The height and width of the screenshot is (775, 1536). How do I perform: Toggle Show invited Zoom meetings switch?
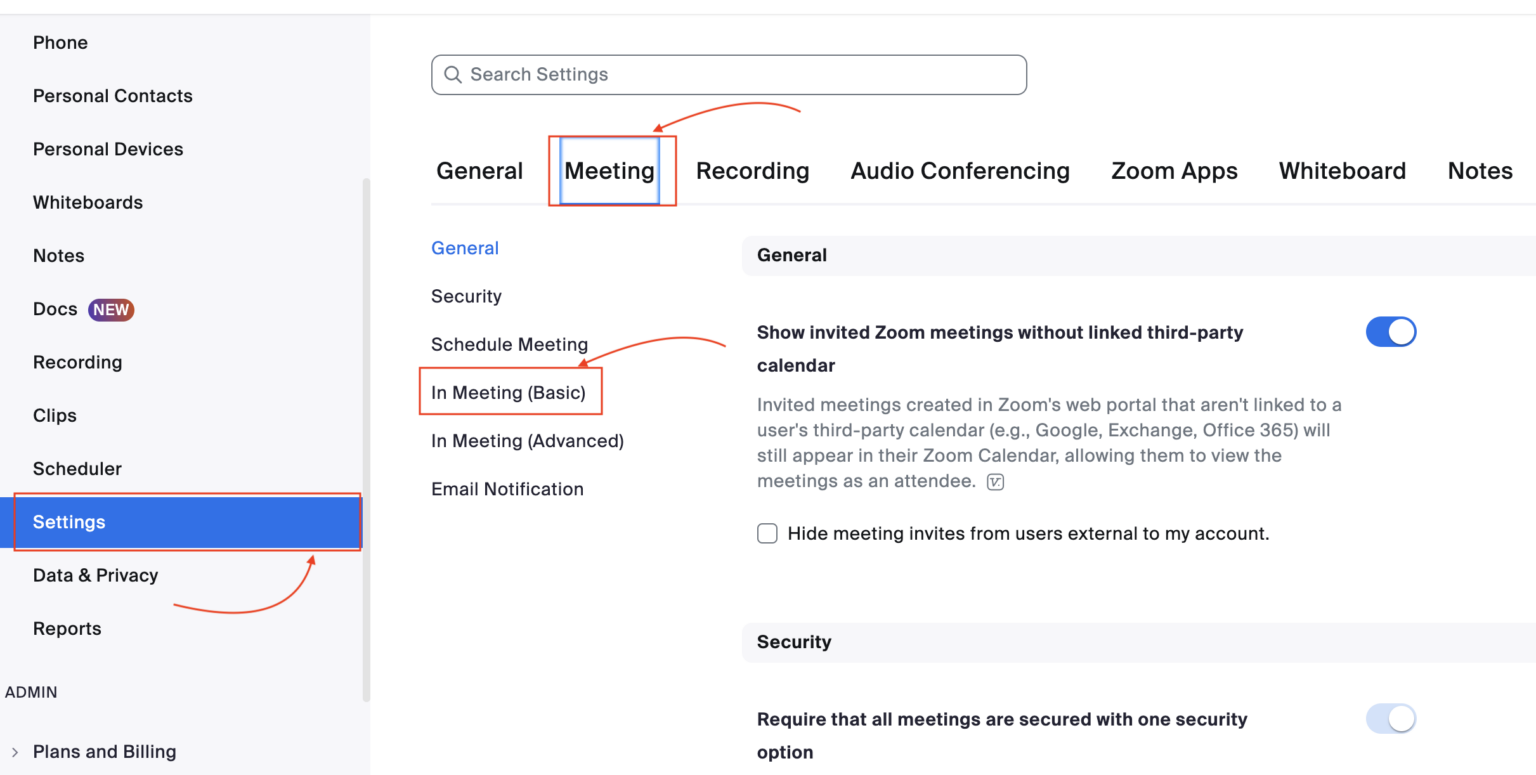coord(1391,332)
